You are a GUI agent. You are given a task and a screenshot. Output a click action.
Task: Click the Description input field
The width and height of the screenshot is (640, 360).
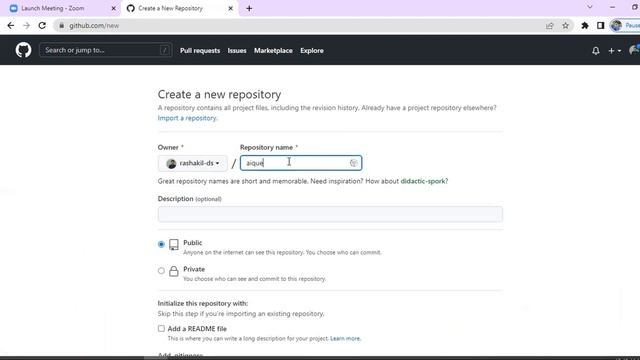click(330, 214)
